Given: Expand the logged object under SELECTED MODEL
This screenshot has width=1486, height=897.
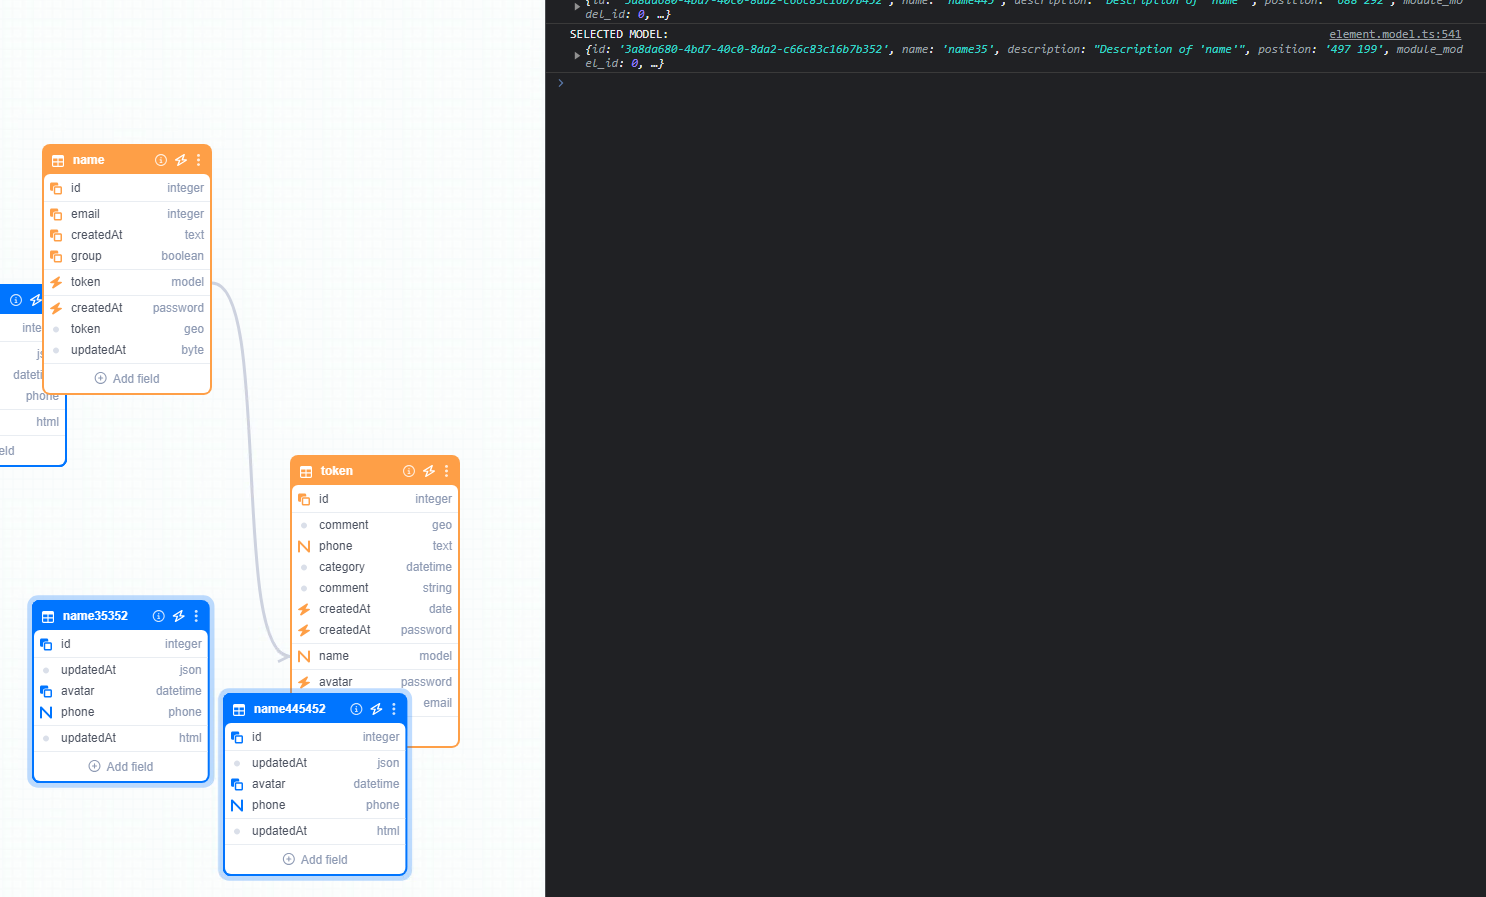Looking at the screenshot, I should point(577,55).
